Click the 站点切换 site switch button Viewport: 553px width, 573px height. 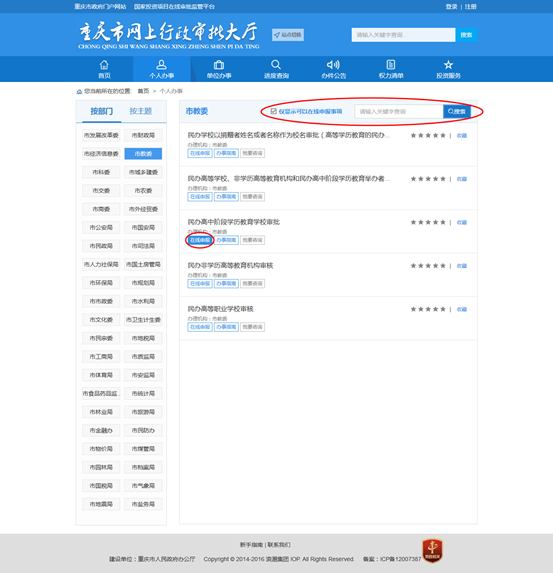coord(288,35)
